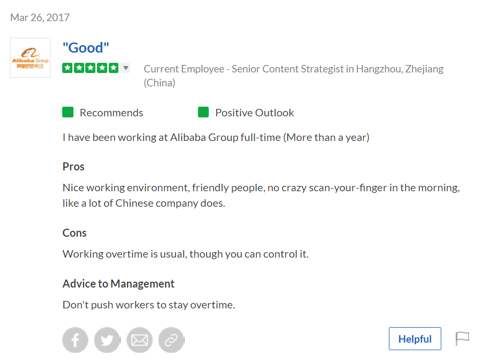The height and width of the screenshot is (360, 480).
Task: Click the first green star in rating
Action: pyautogui.click(x=68, y=68)
